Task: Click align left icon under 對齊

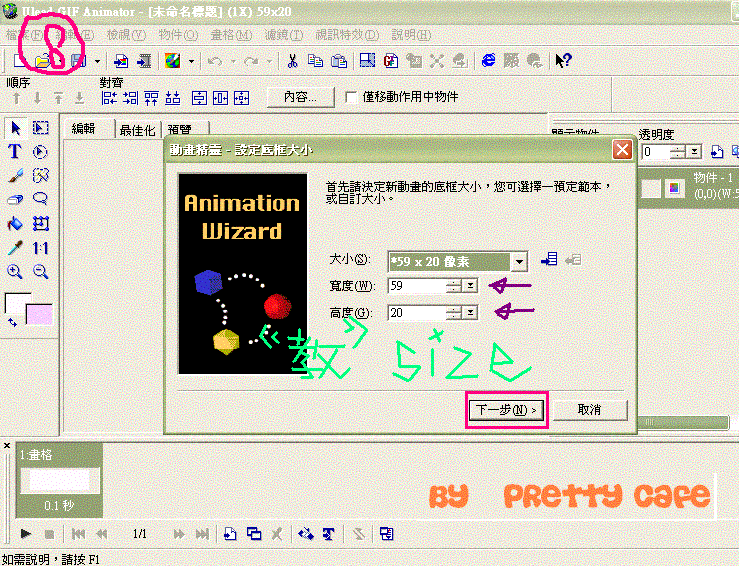Action: point(109,98)
